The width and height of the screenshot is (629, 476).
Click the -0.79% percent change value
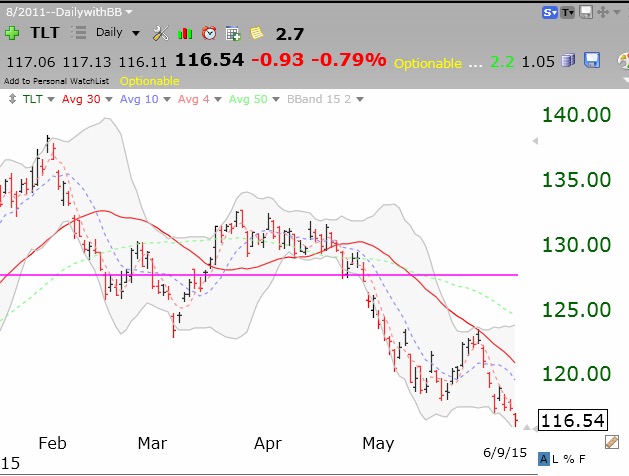tap(349, 60)
